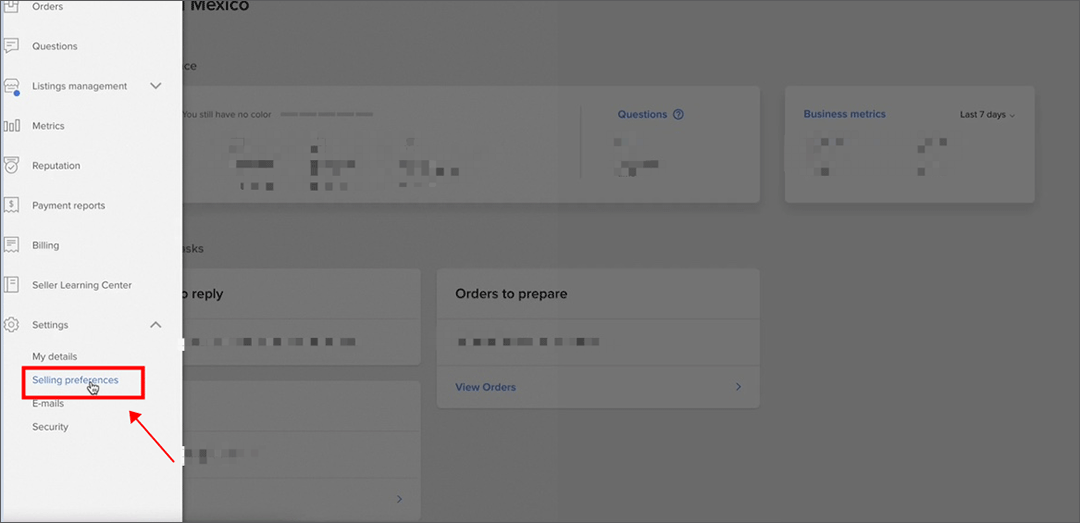The width and height of the screenshot is (1080, 523).
Task: Open Selling preferences in the Settings submenu
Action: click(75, 380)
